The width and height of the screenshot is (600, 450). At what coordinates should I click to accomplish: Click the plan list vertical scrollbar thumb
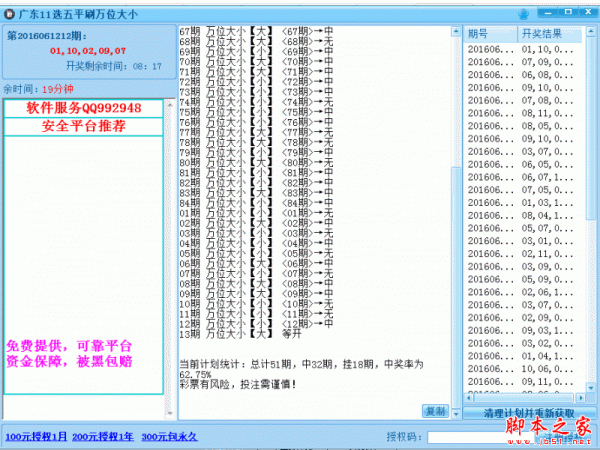tap(456, 287)
